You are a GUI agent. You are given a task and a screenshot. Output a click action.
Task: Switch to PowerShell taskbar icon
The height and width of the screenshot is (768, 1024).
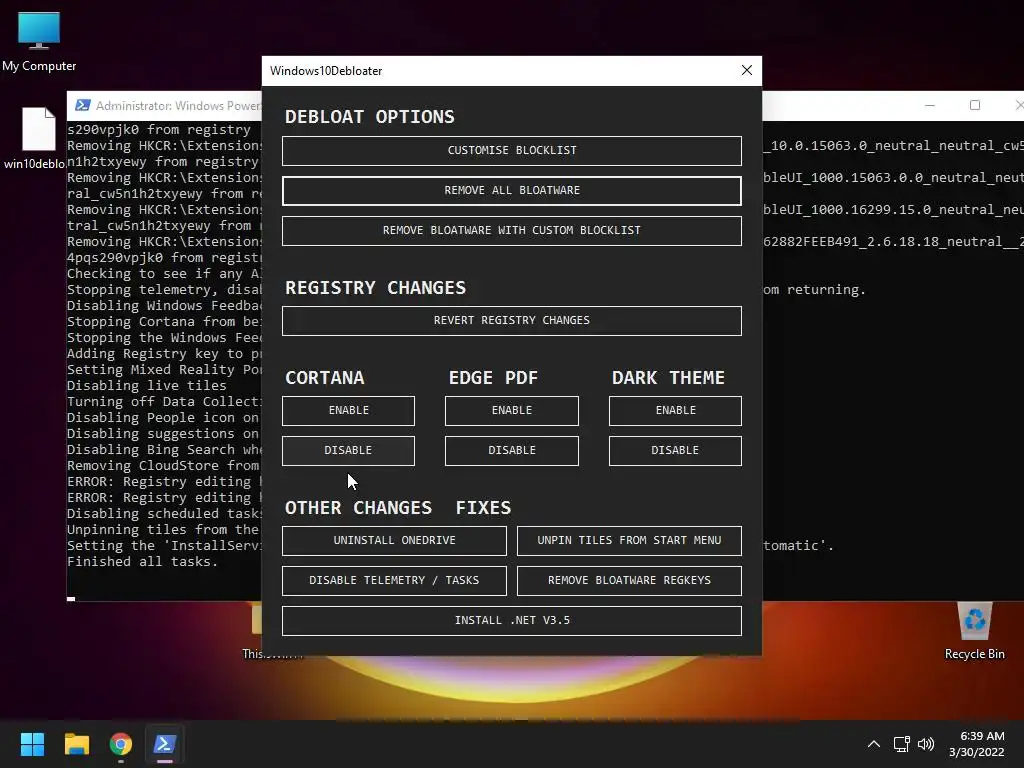(165, 744)
